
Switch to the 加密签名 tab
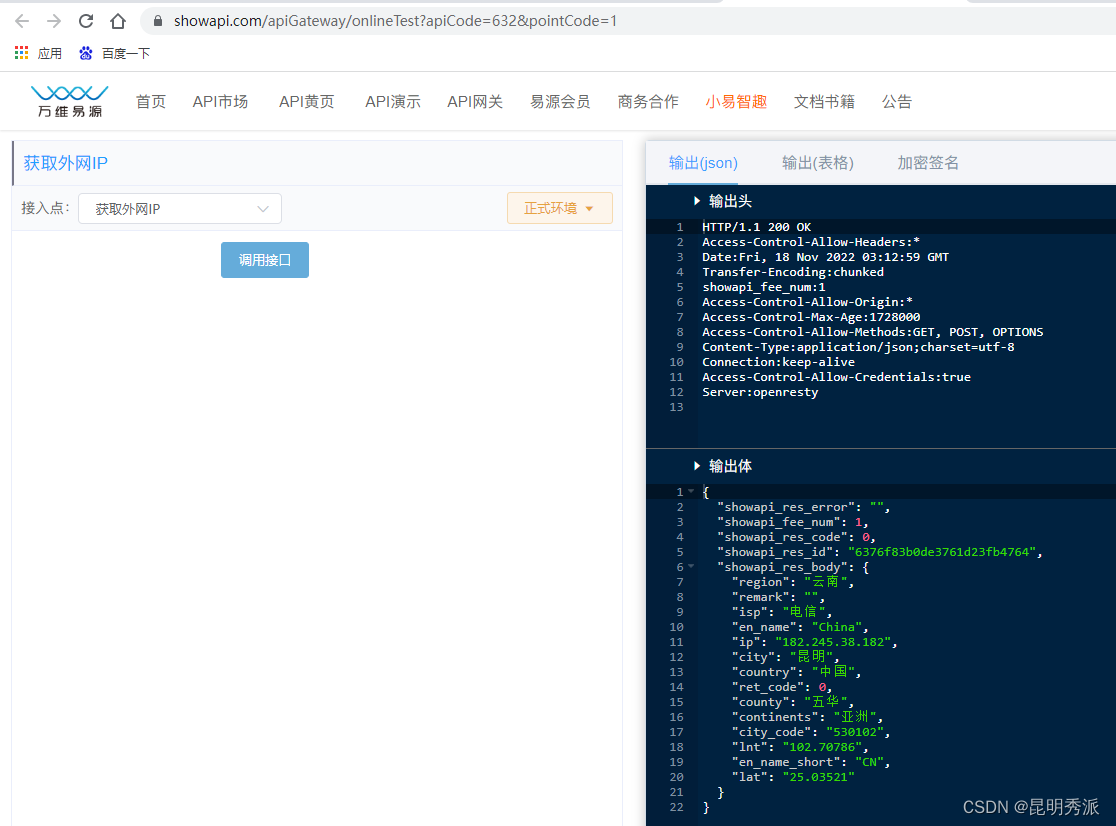[x=928, y=163]
